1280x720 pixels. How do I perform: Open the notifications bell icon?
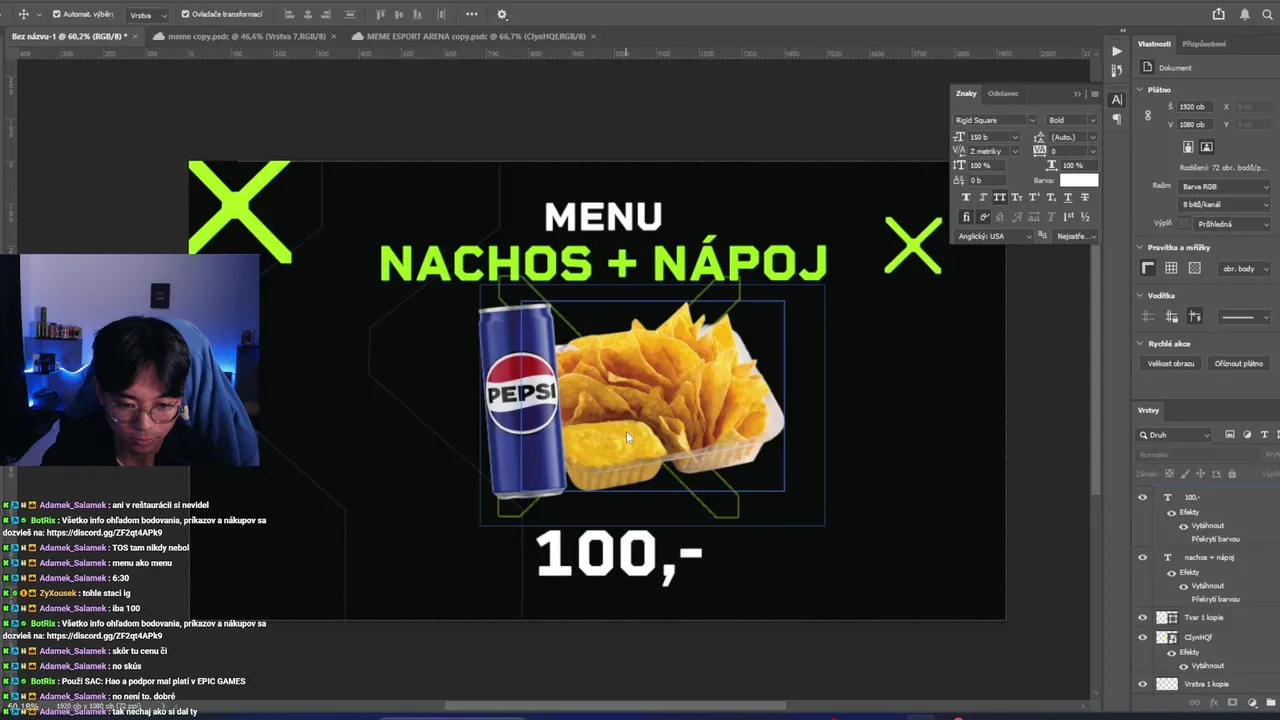tap(1245, 14)
